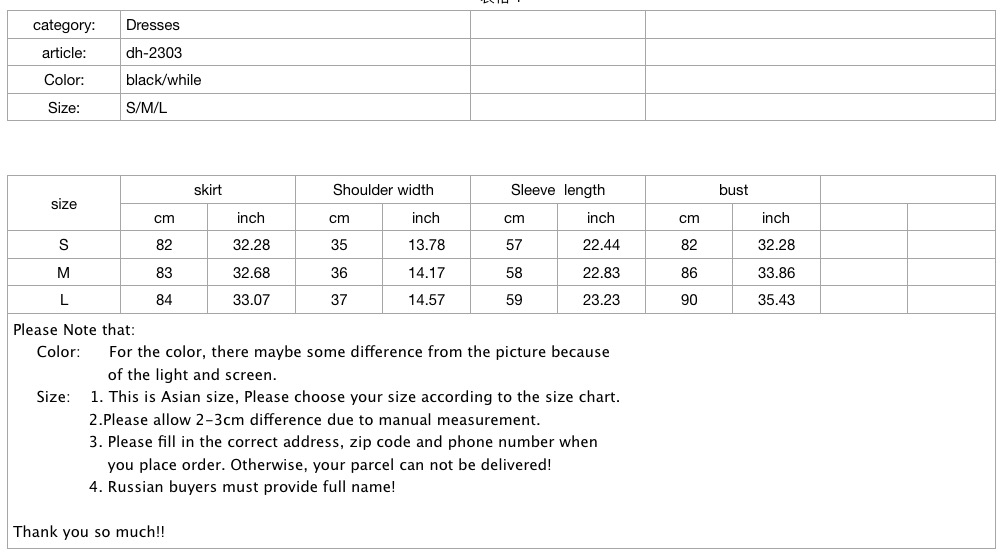Click the "L" size row label
1003x555 pixels.
64,300
